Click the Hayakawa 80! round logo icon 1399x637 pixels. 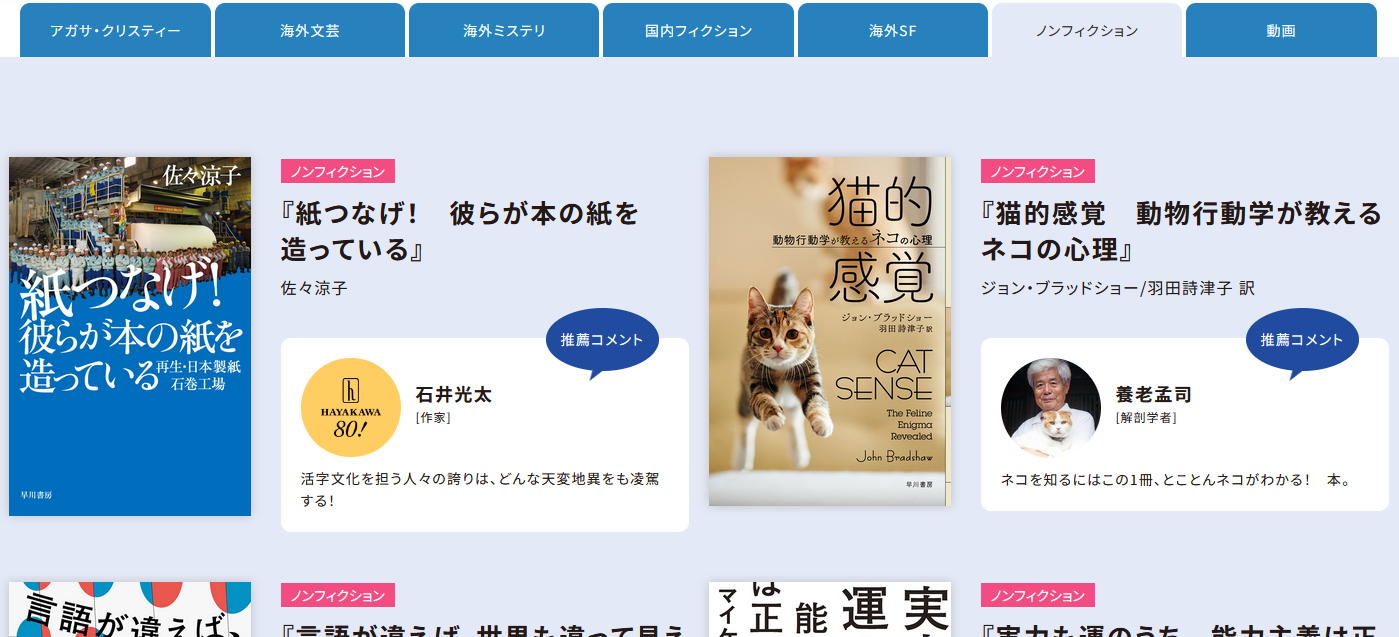pos(351,408)
